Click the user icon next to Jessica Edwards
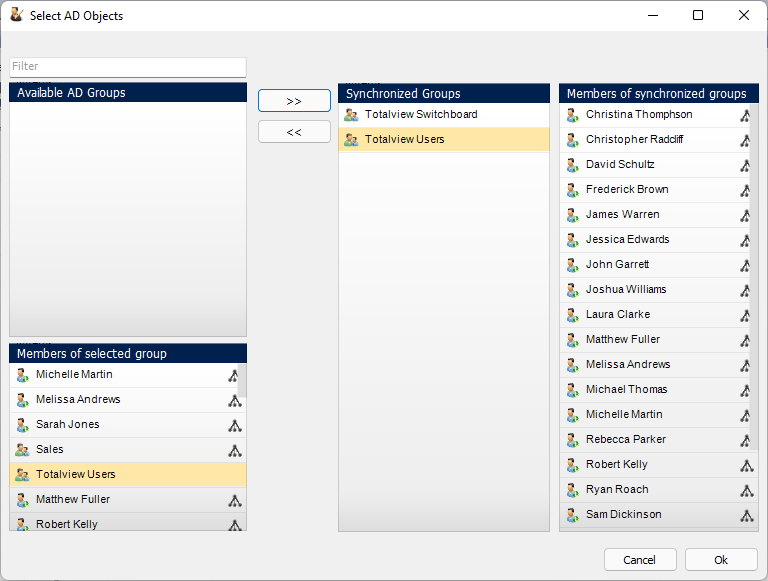768x581 pixels. 572,240
